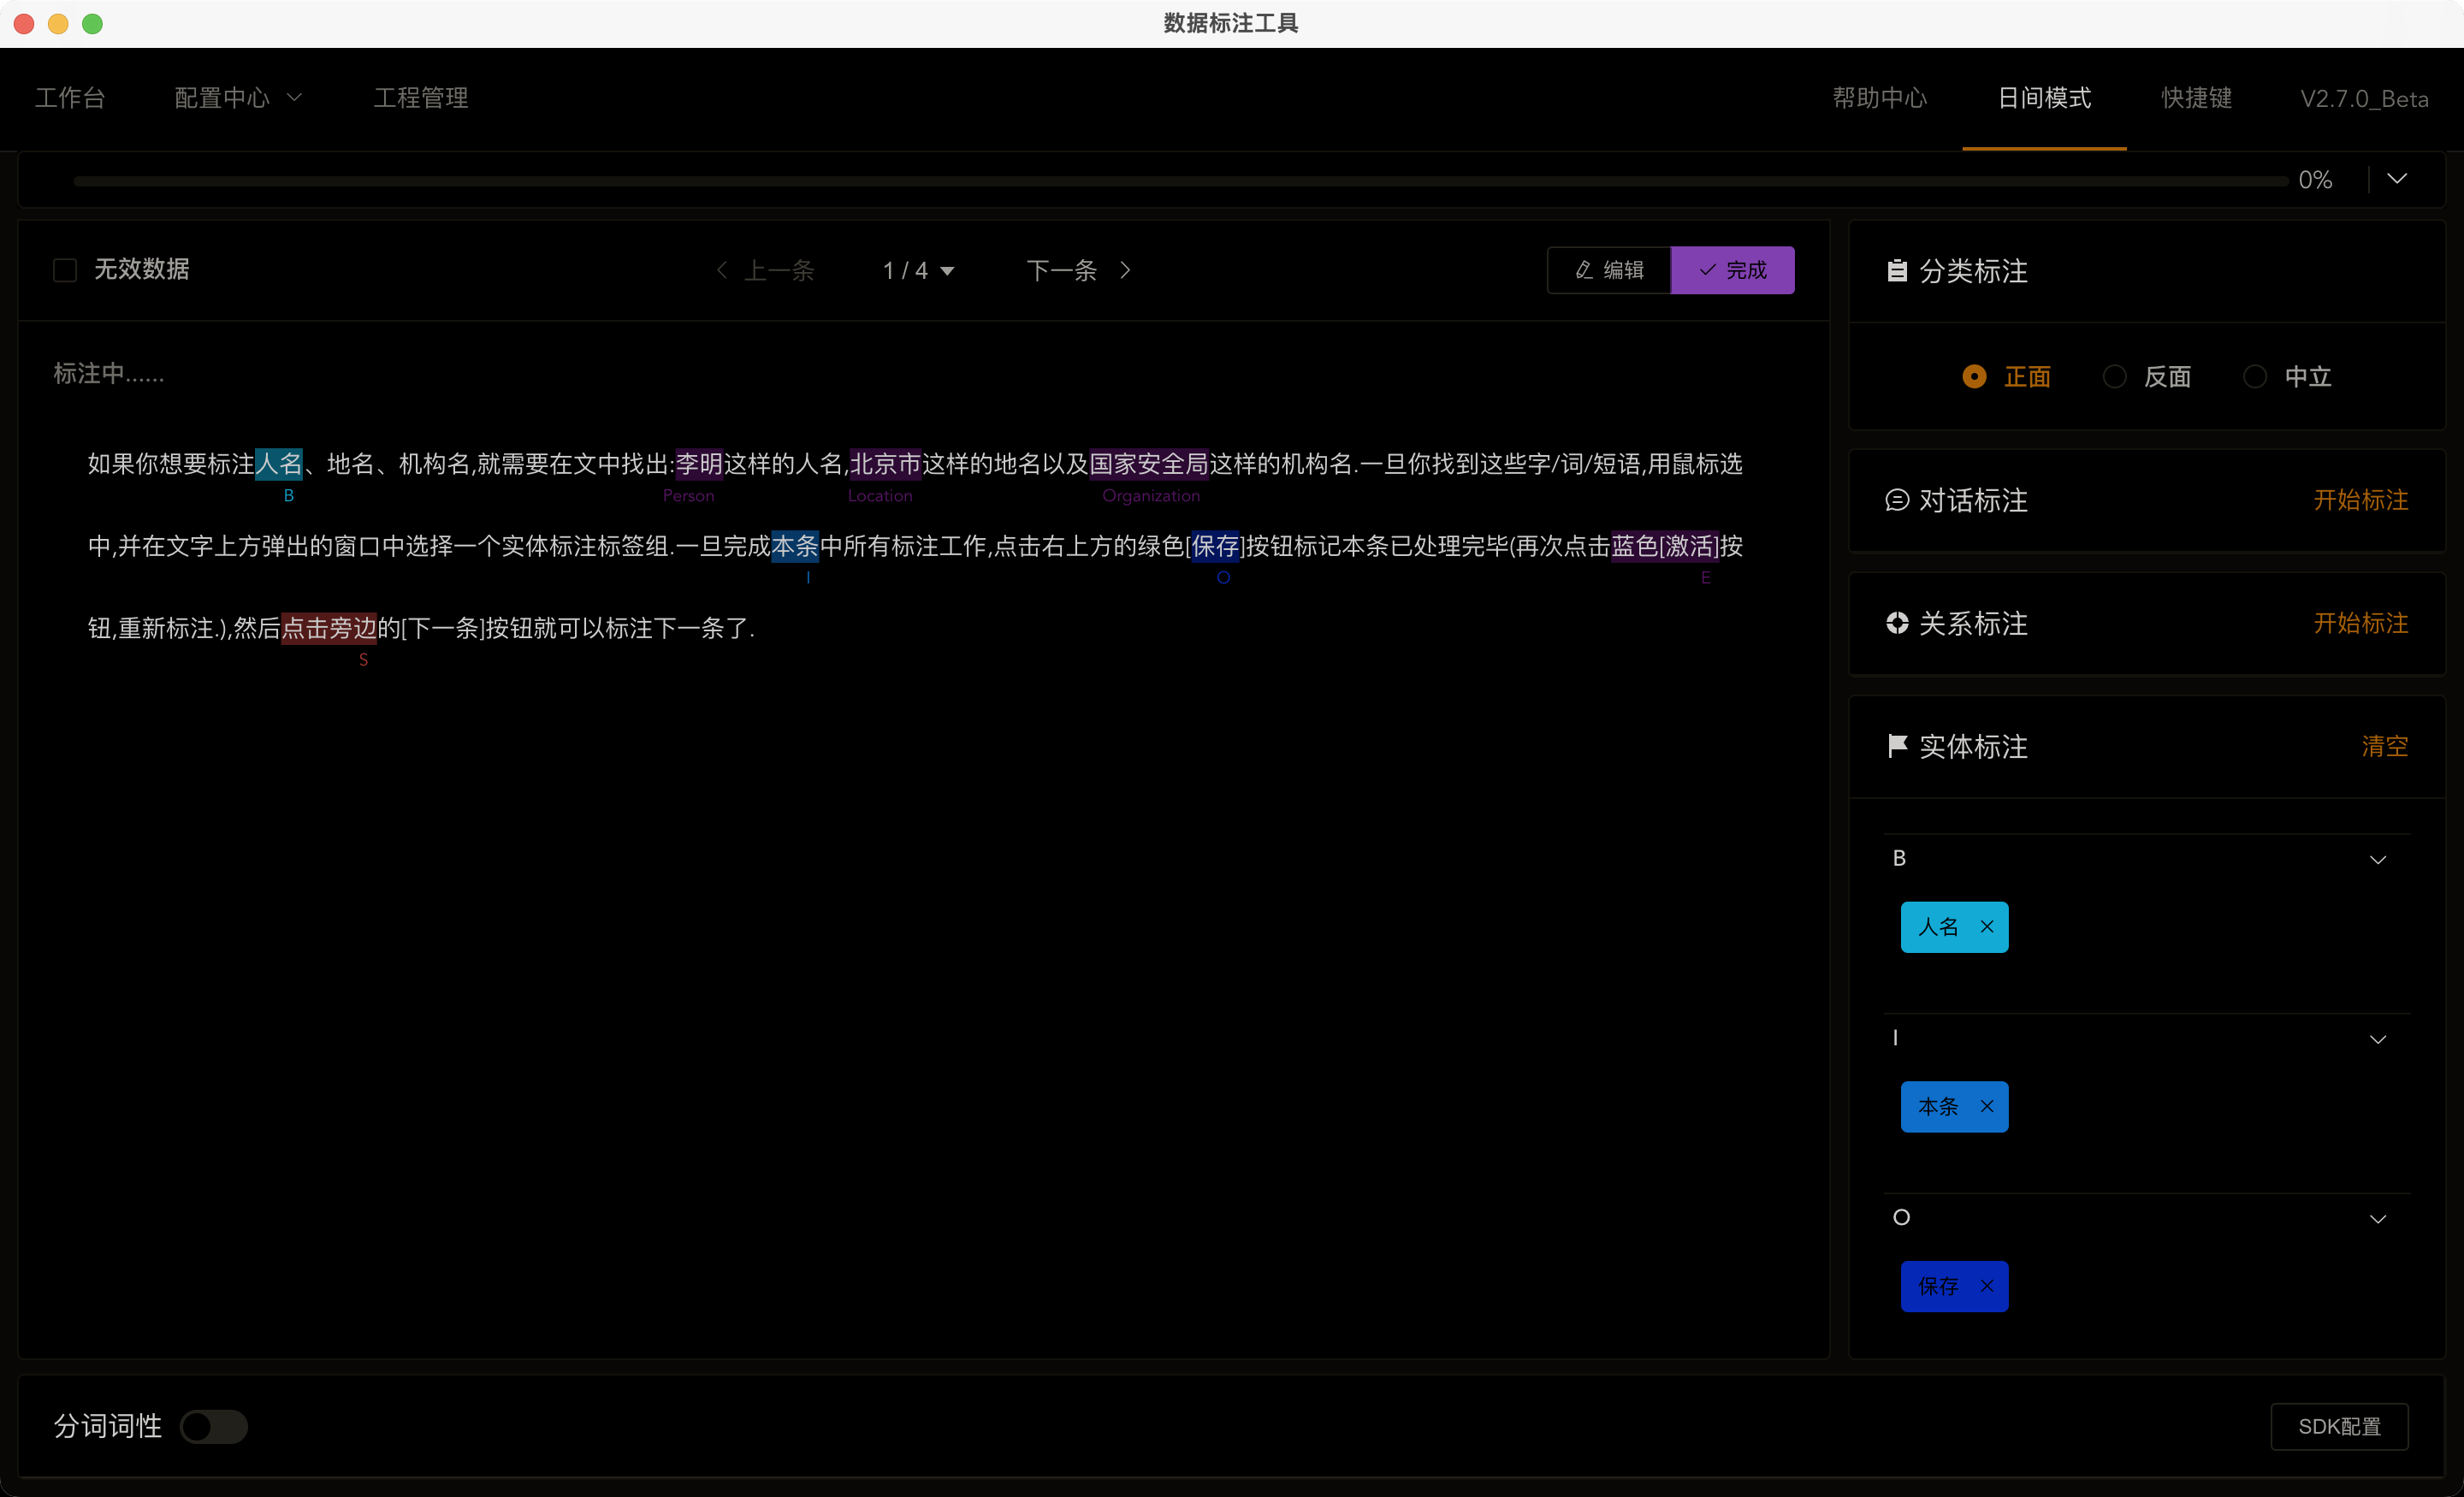
Task: Go to next item arrow
Action: click(x=1125, y=270)
